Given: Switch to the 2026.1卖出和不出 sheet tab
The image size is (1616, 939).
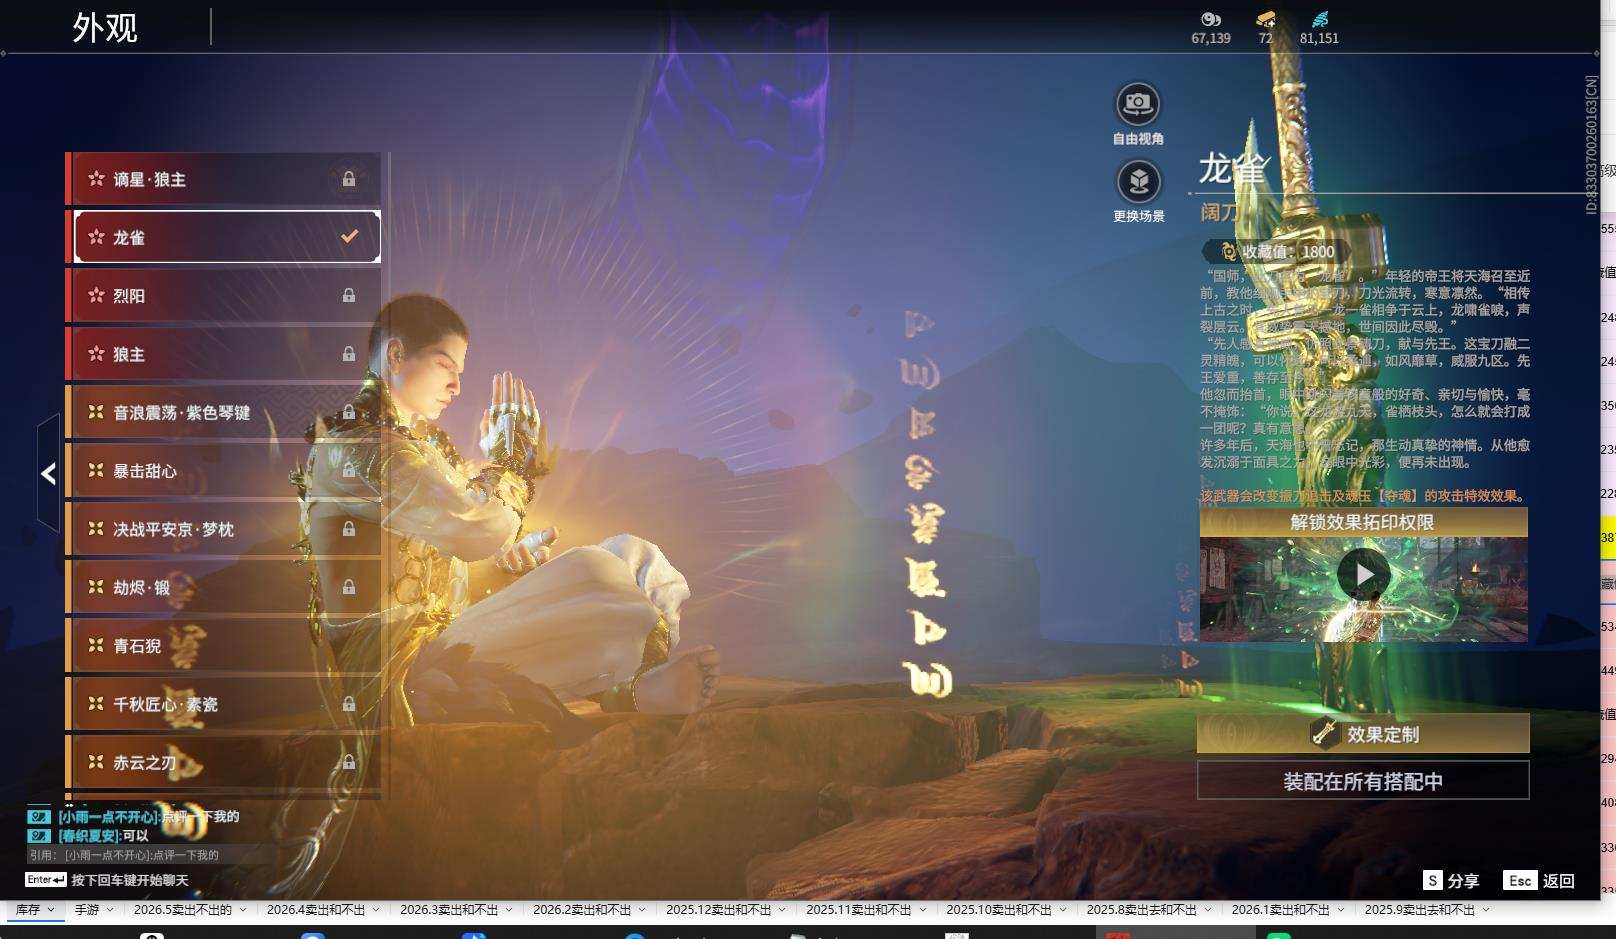Looking at the screenshot, I should pos(1281,910).
